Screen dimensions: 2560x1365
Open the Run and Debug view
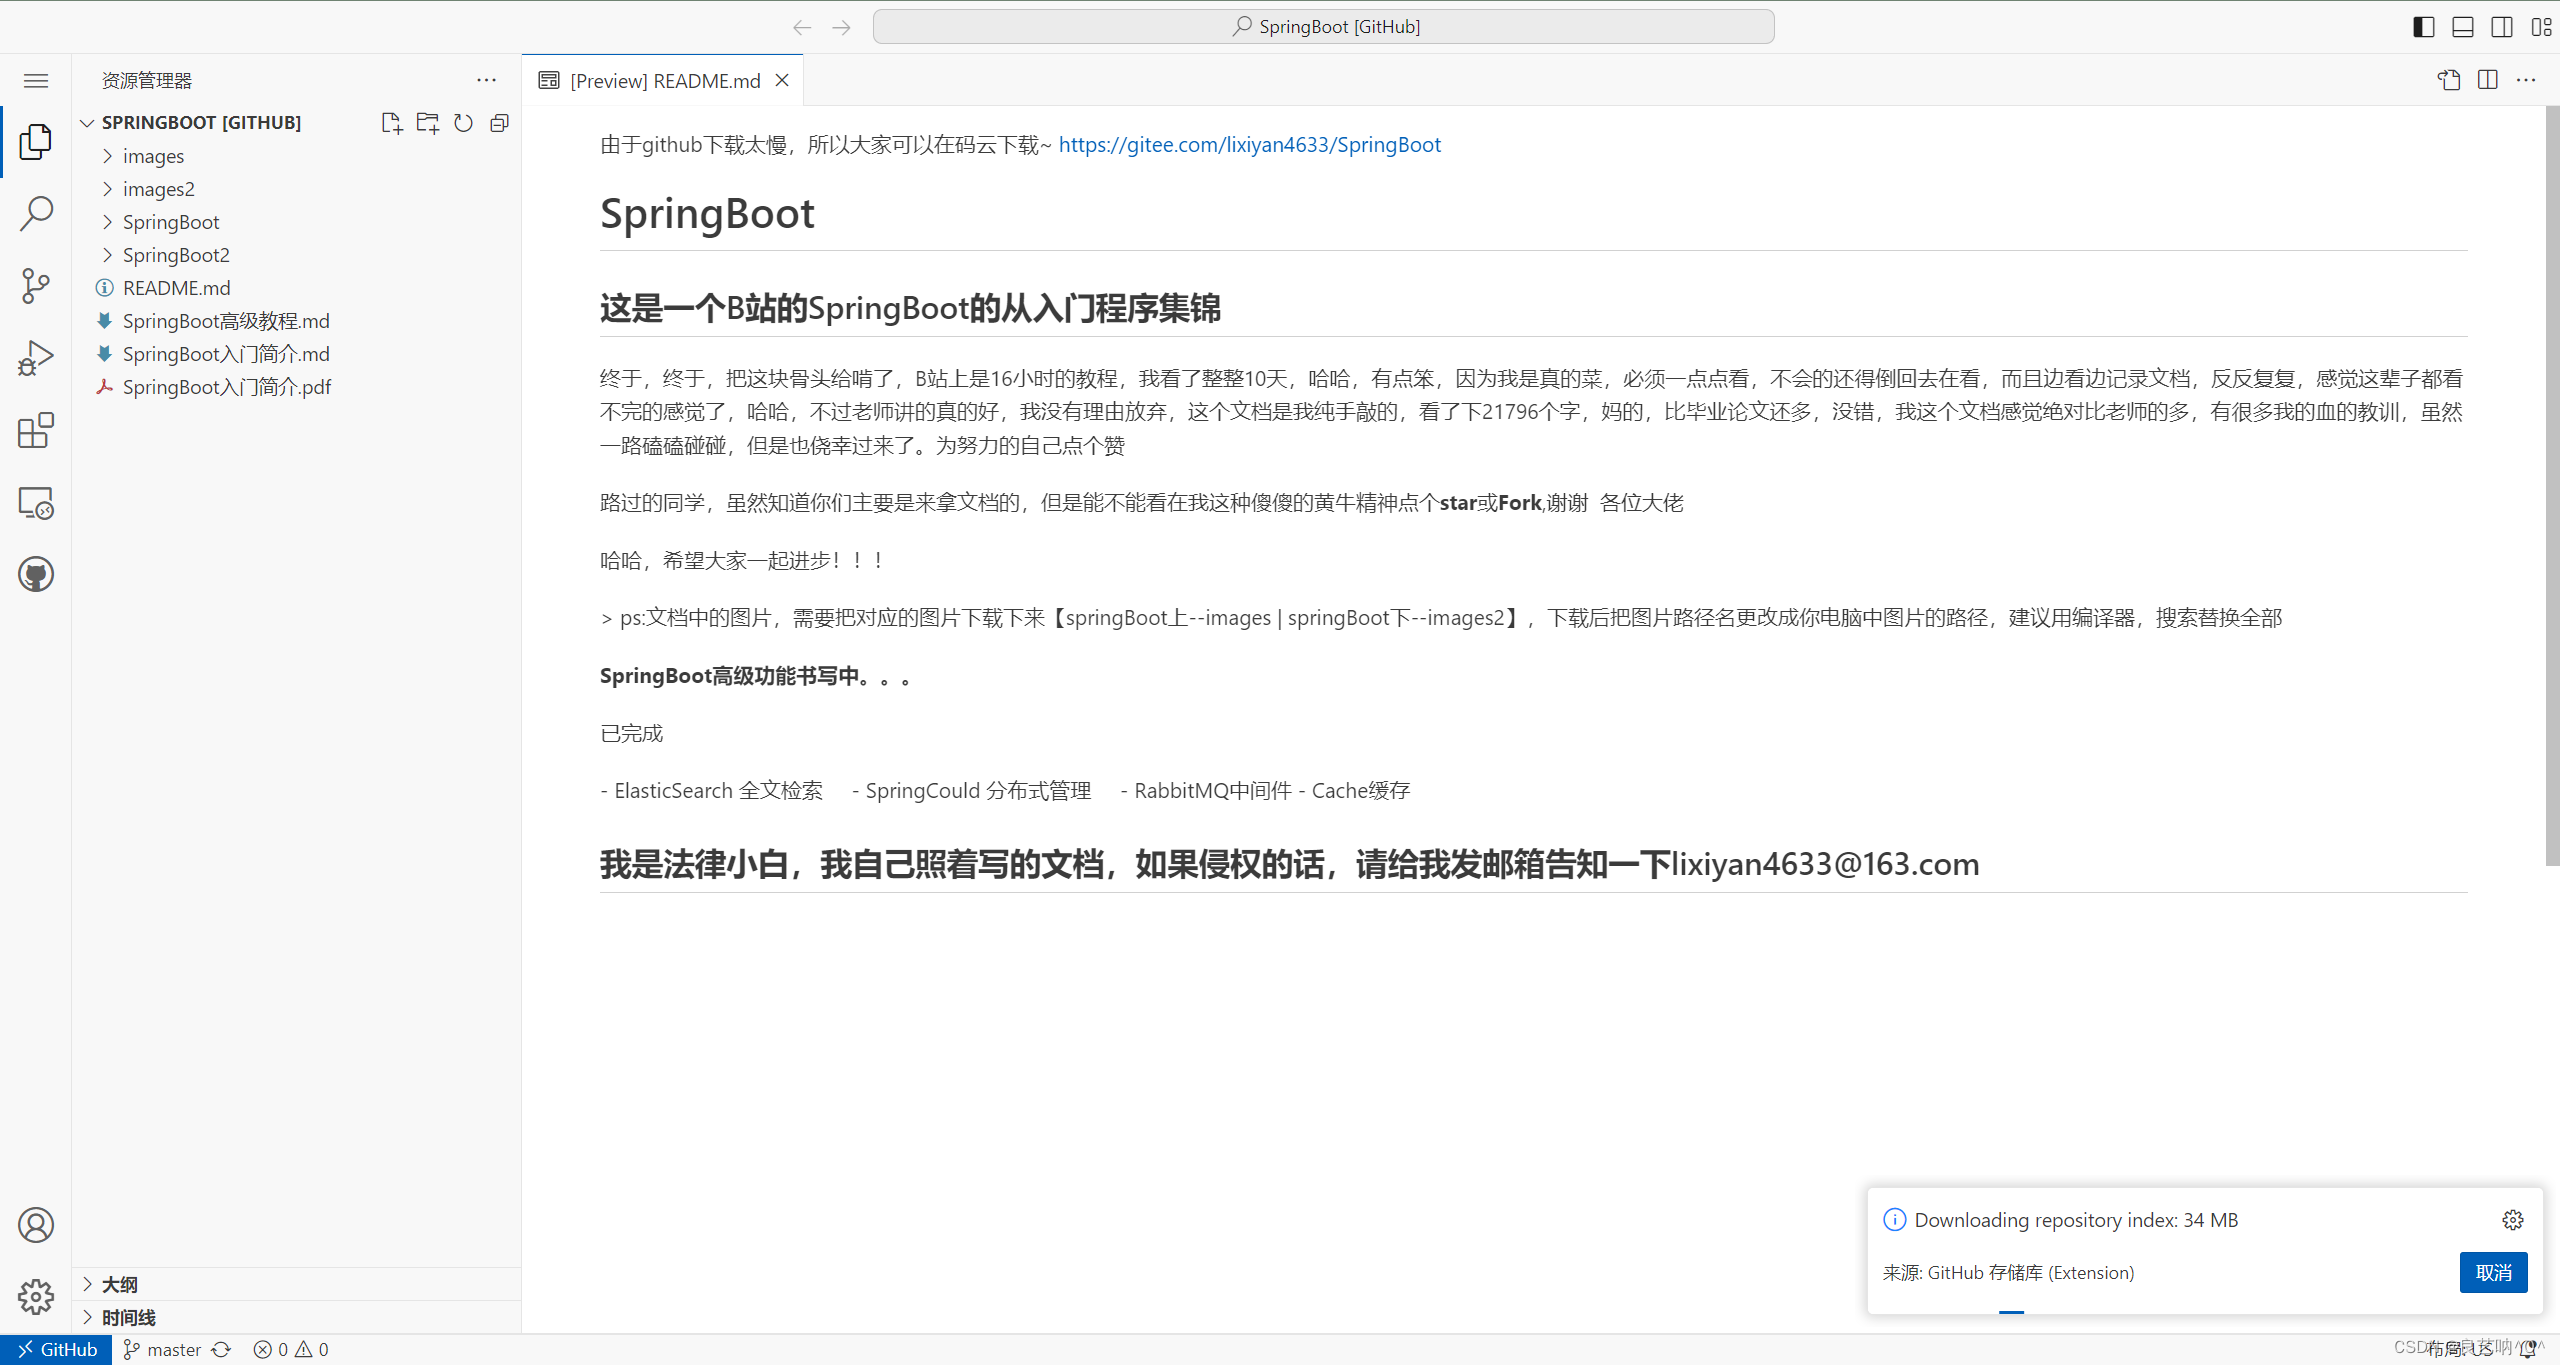(36, 358)
